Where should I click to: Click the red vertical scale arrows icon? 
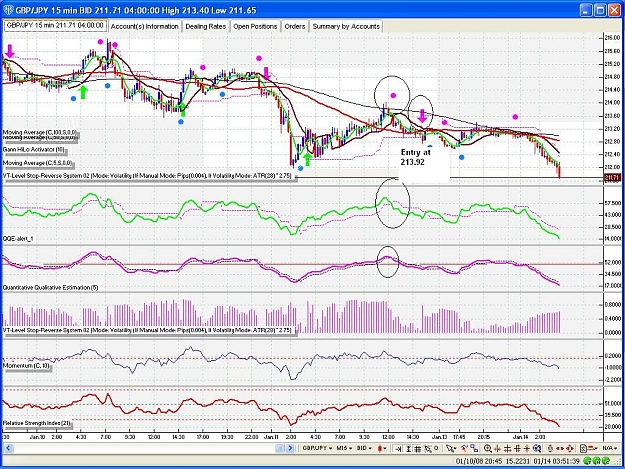coord(550,449)
